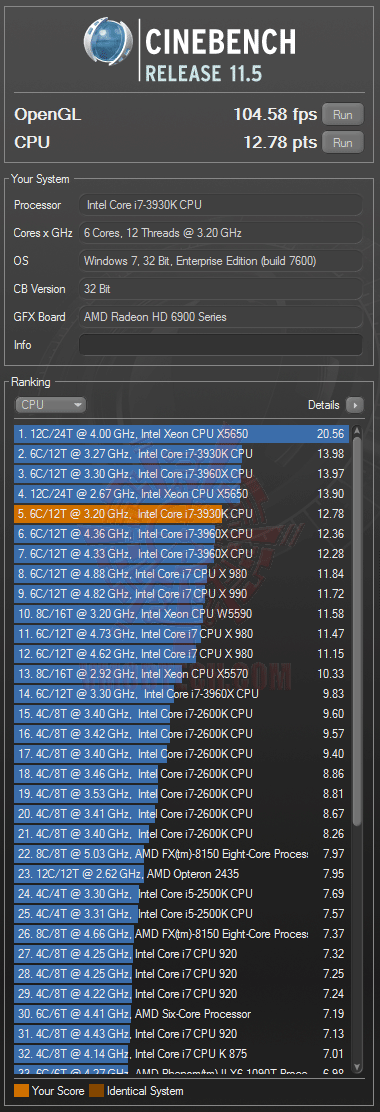Select rank 25 i5-2500K at 3.31 GHz

(x=181, y=914)
